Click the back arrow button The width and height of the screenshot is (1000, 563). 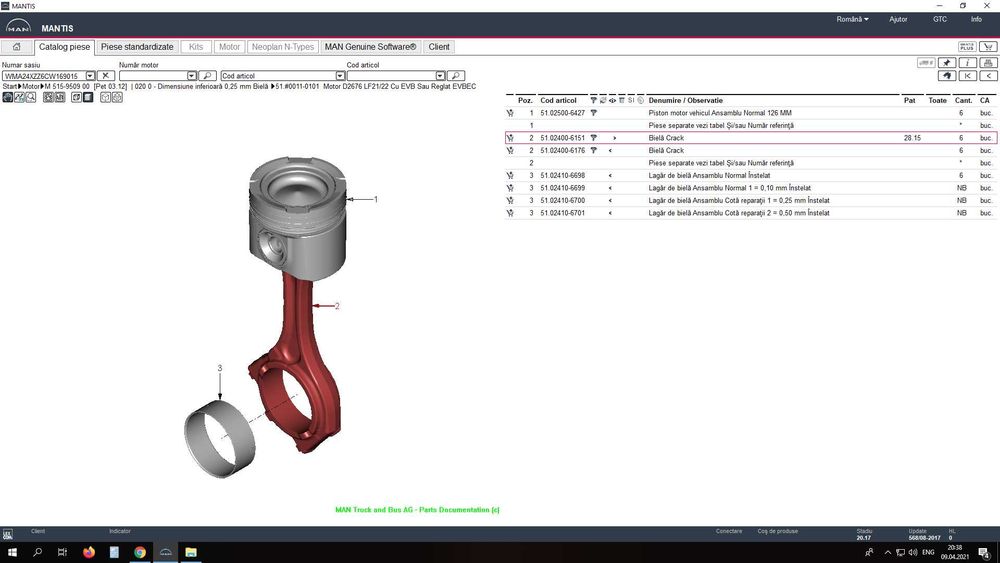(947, 75)
